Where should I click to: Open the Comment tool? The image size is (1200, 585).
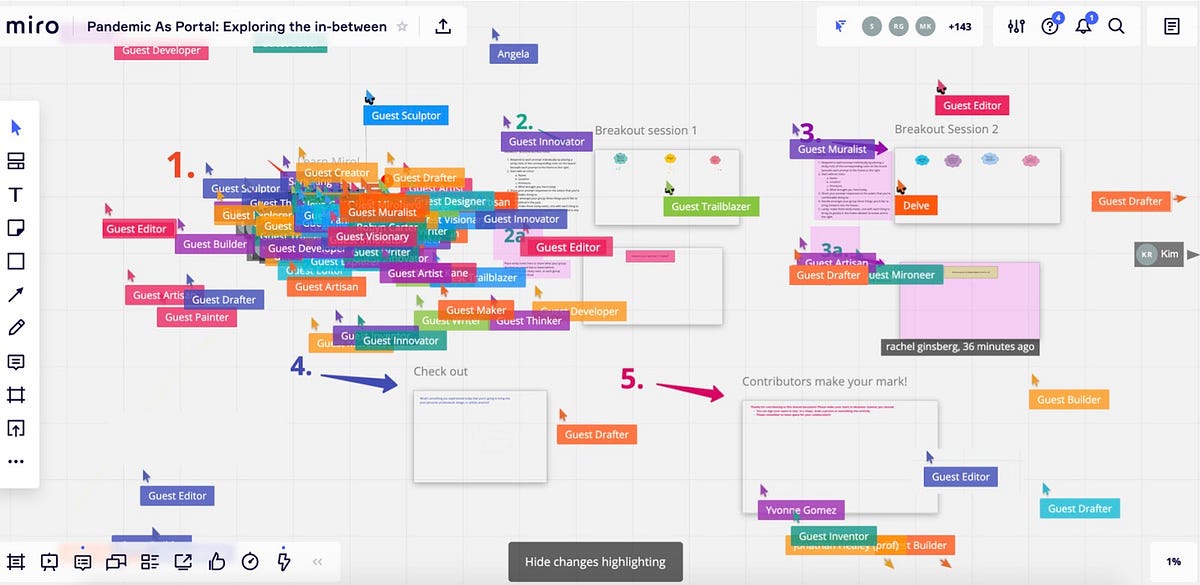[x=16, y=361]
